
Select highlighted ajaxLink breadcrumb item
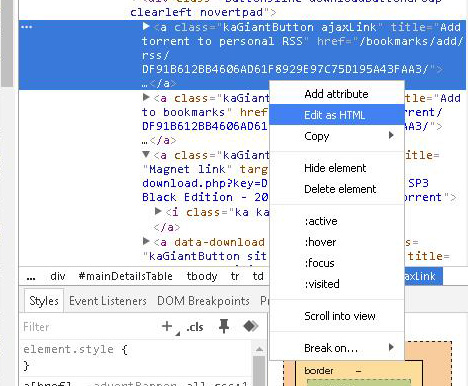coord(423,276)
